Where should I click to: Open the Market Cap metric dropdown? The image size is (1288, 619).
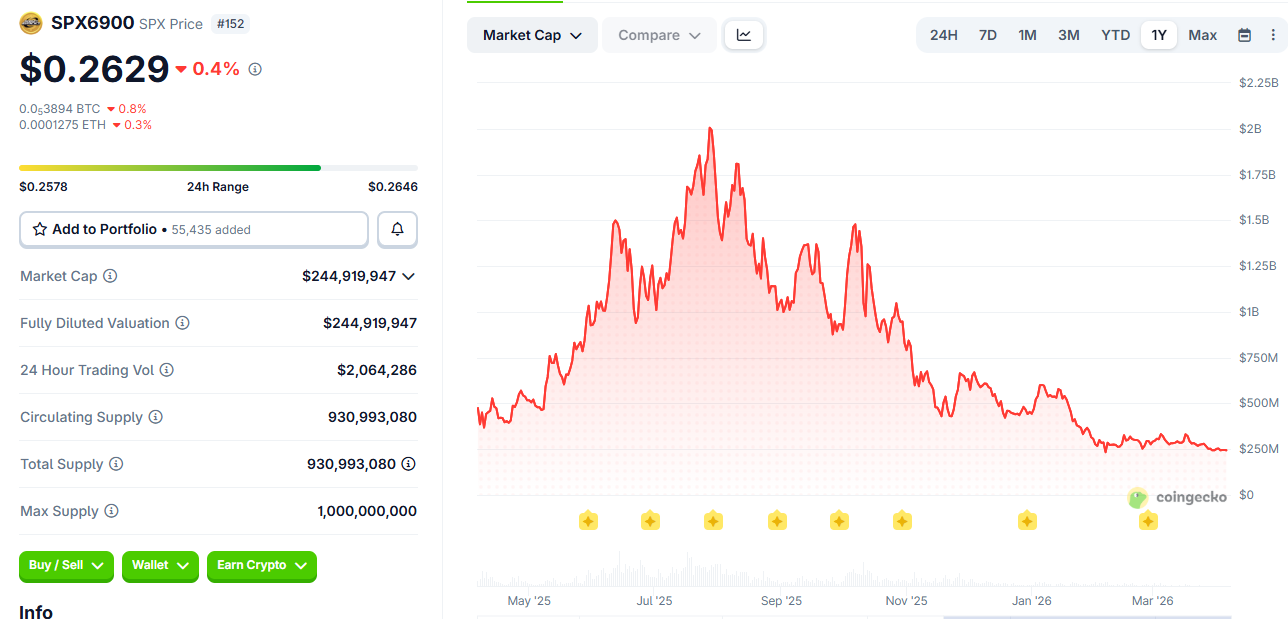532,34
